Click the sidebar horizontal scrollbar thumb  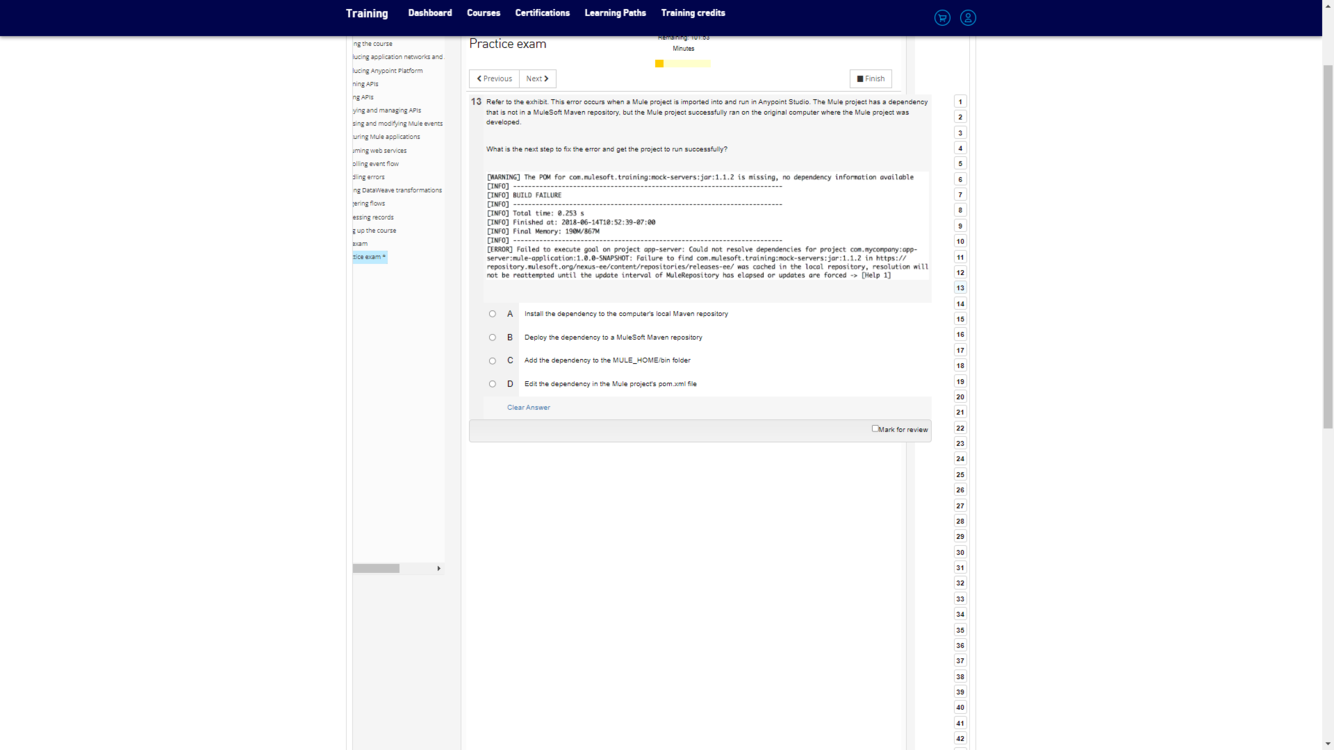pyautogui.click(x=376, y=568)
